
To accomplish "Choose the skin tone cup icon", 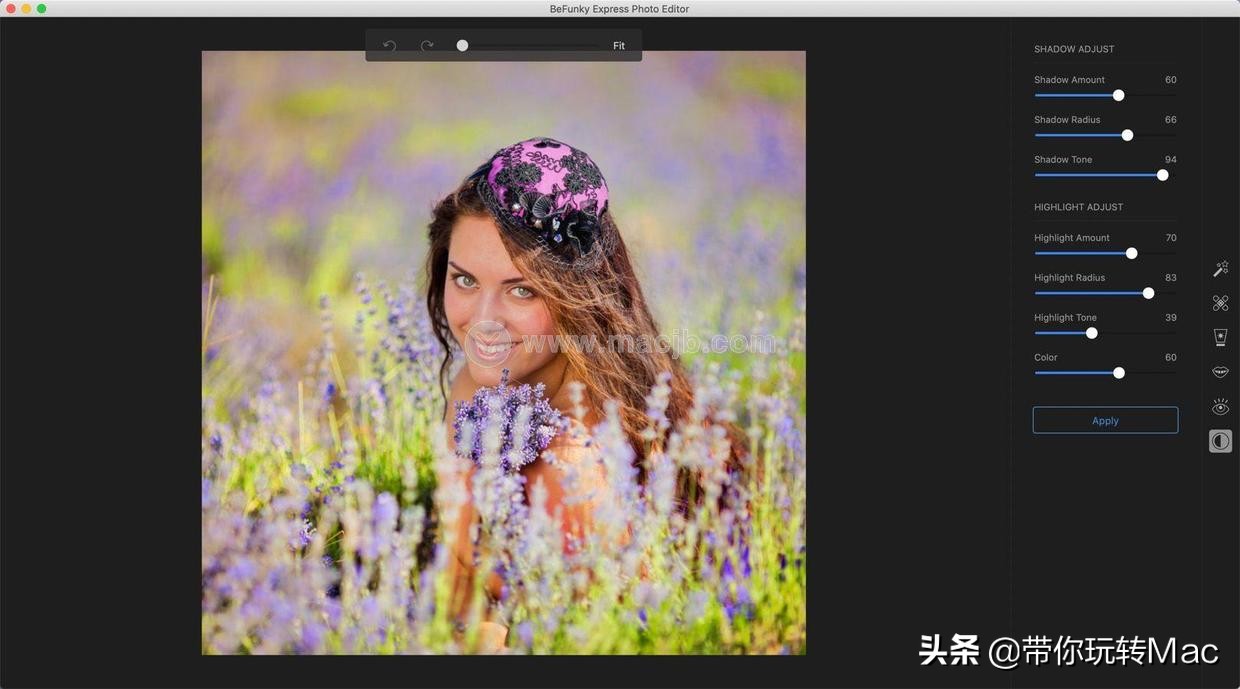I will tap(1220, 337).
